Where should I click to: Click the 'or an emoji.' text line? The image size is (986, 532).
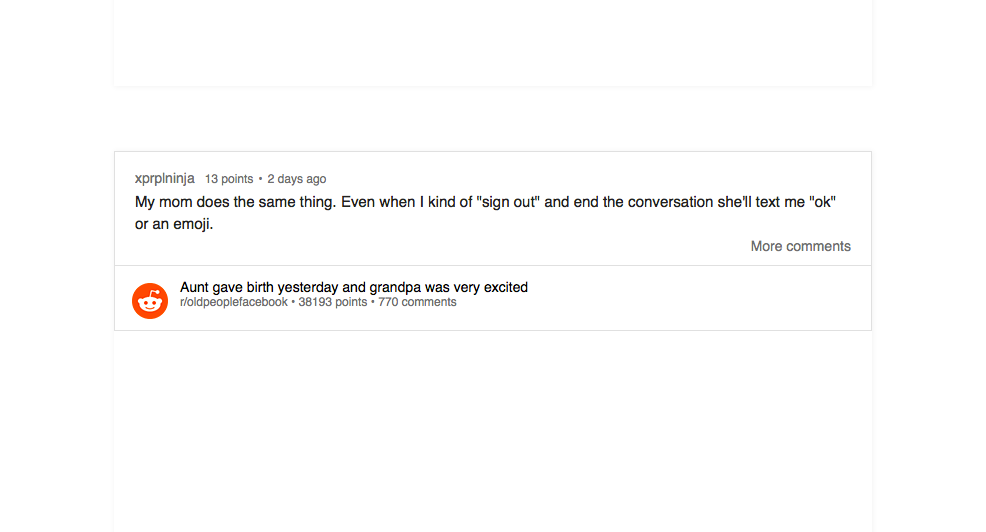pos(174,224)
